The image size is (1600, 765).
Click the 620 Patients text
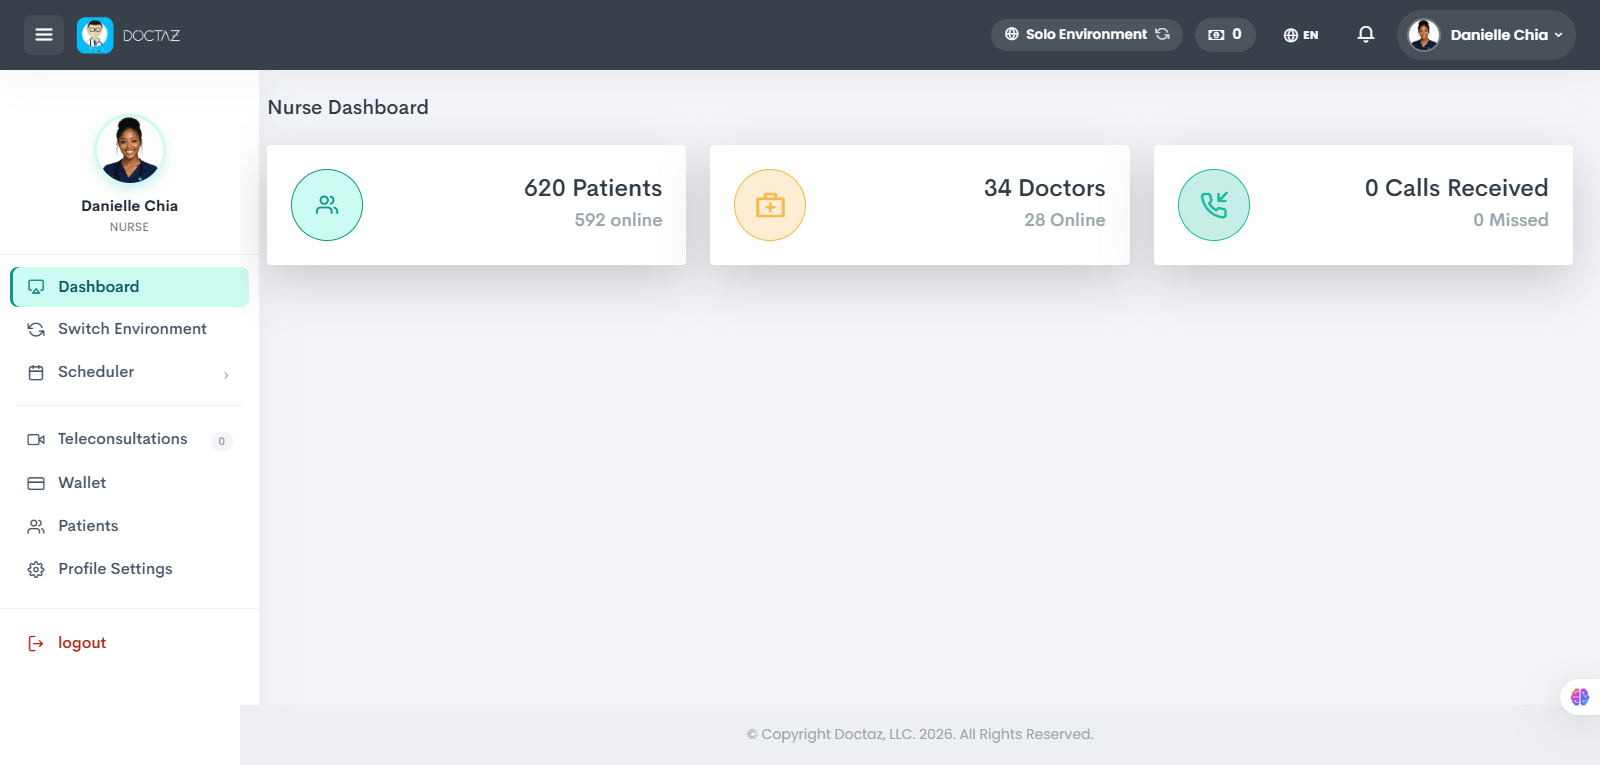pyautogui.click(x=593, y=188)
